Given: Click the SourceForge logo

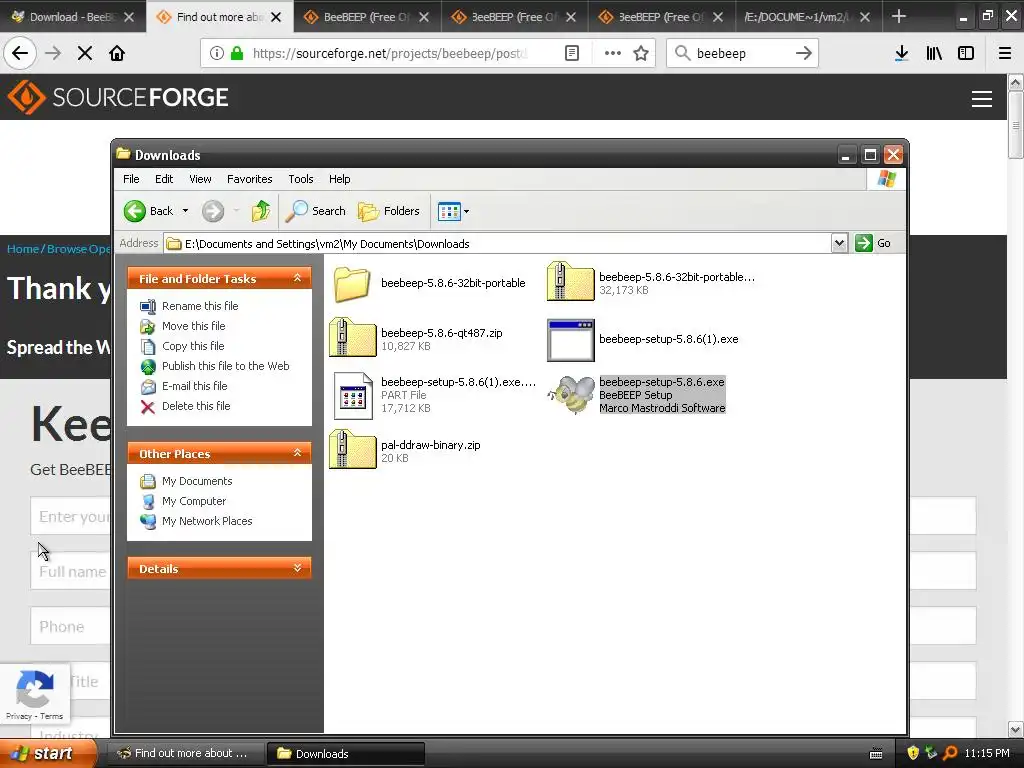Looking at the screenshot, I should 118,97.
